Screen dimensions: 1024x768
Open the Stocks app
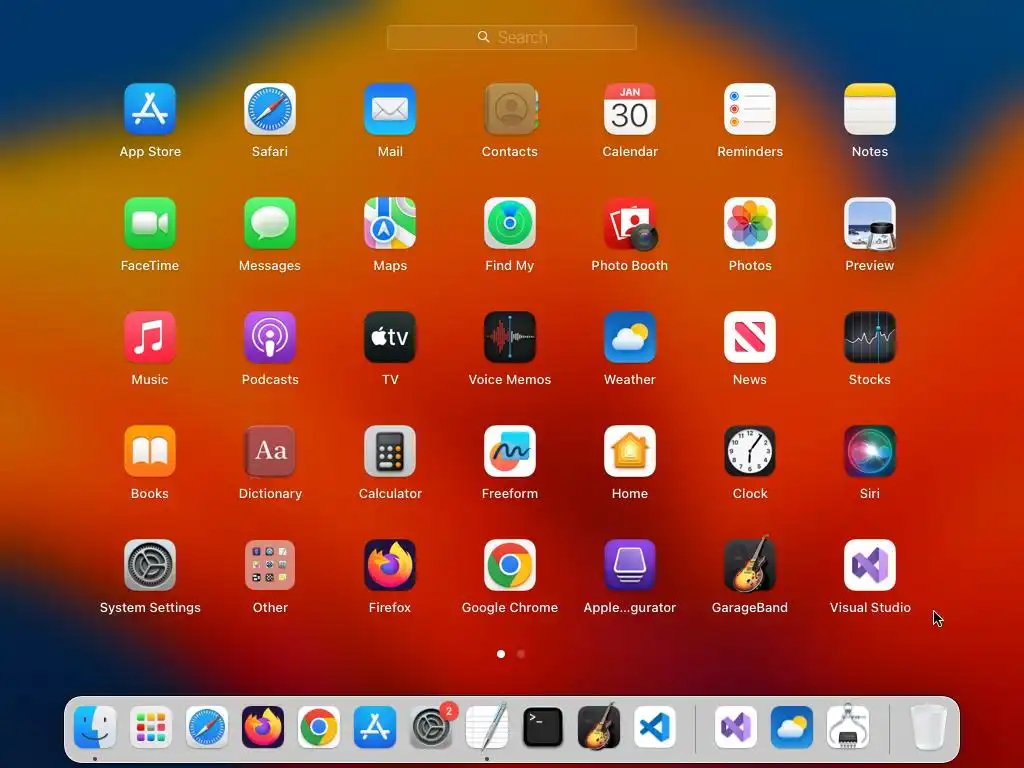coord(870,337)
